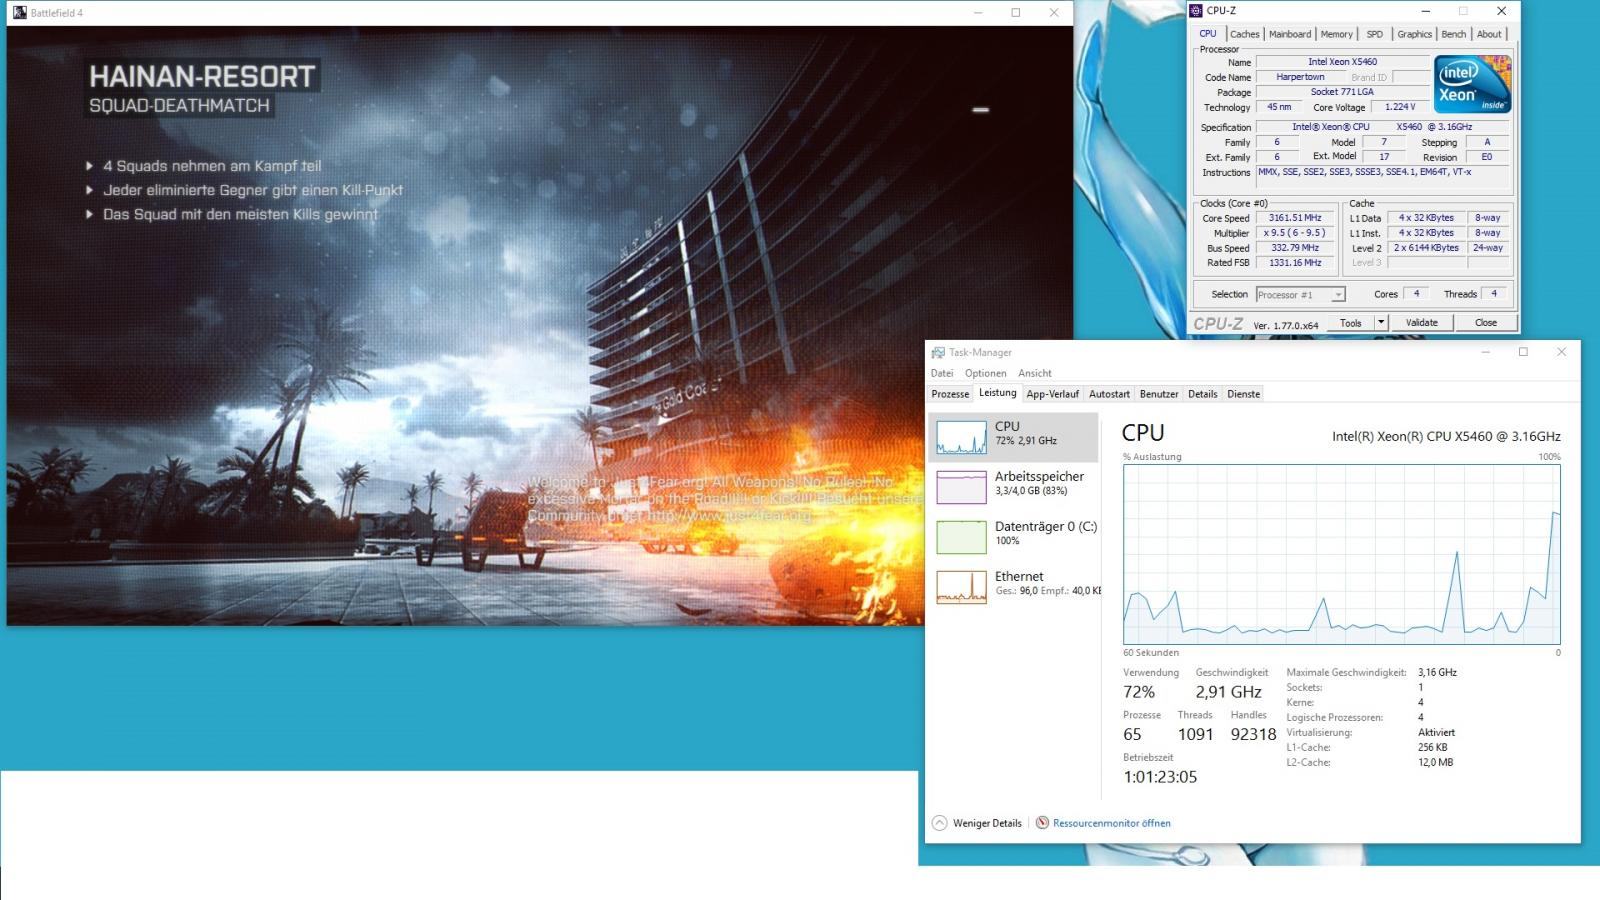
Task: Click the Core Speed value '3161.51 MHz'
Action: (x=1295, y=218)
